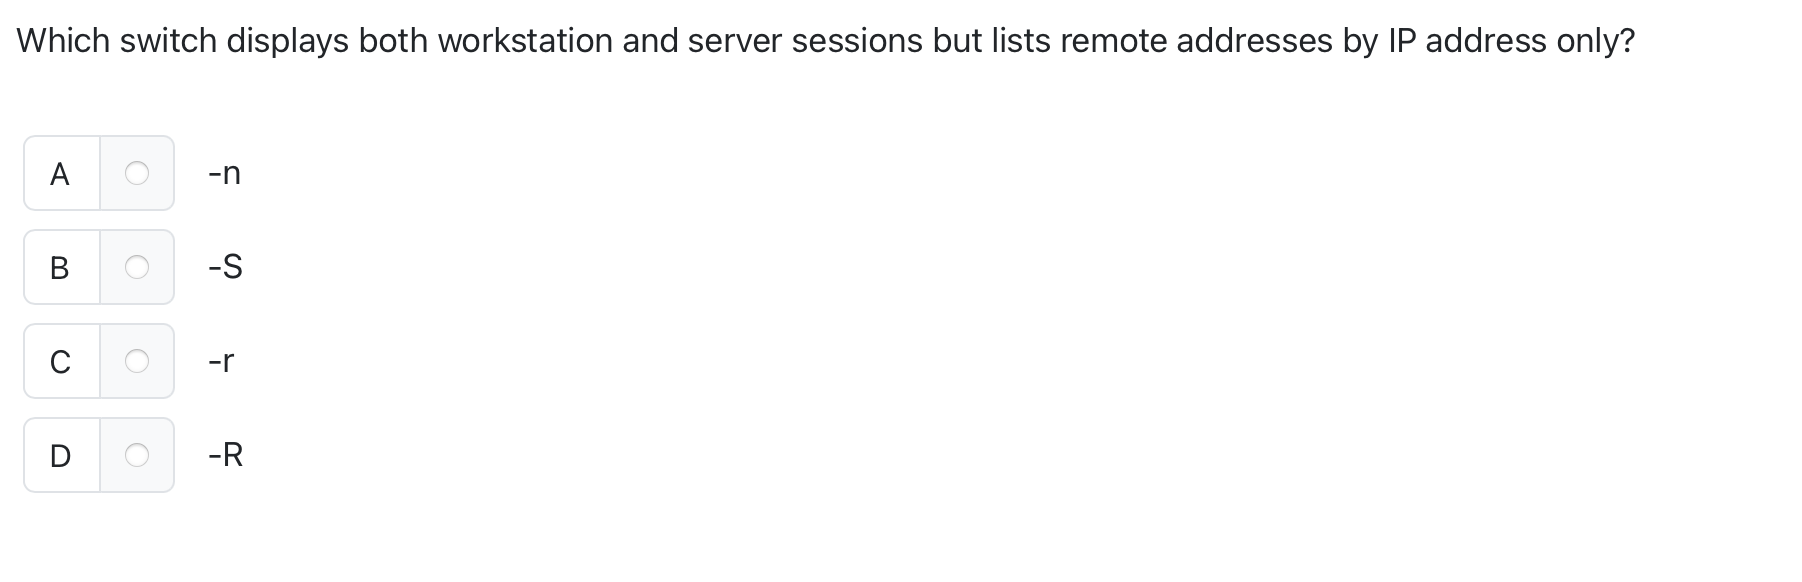The image size is (1802, 582).
Task: Click the letter B box
Action: (60, 267)
